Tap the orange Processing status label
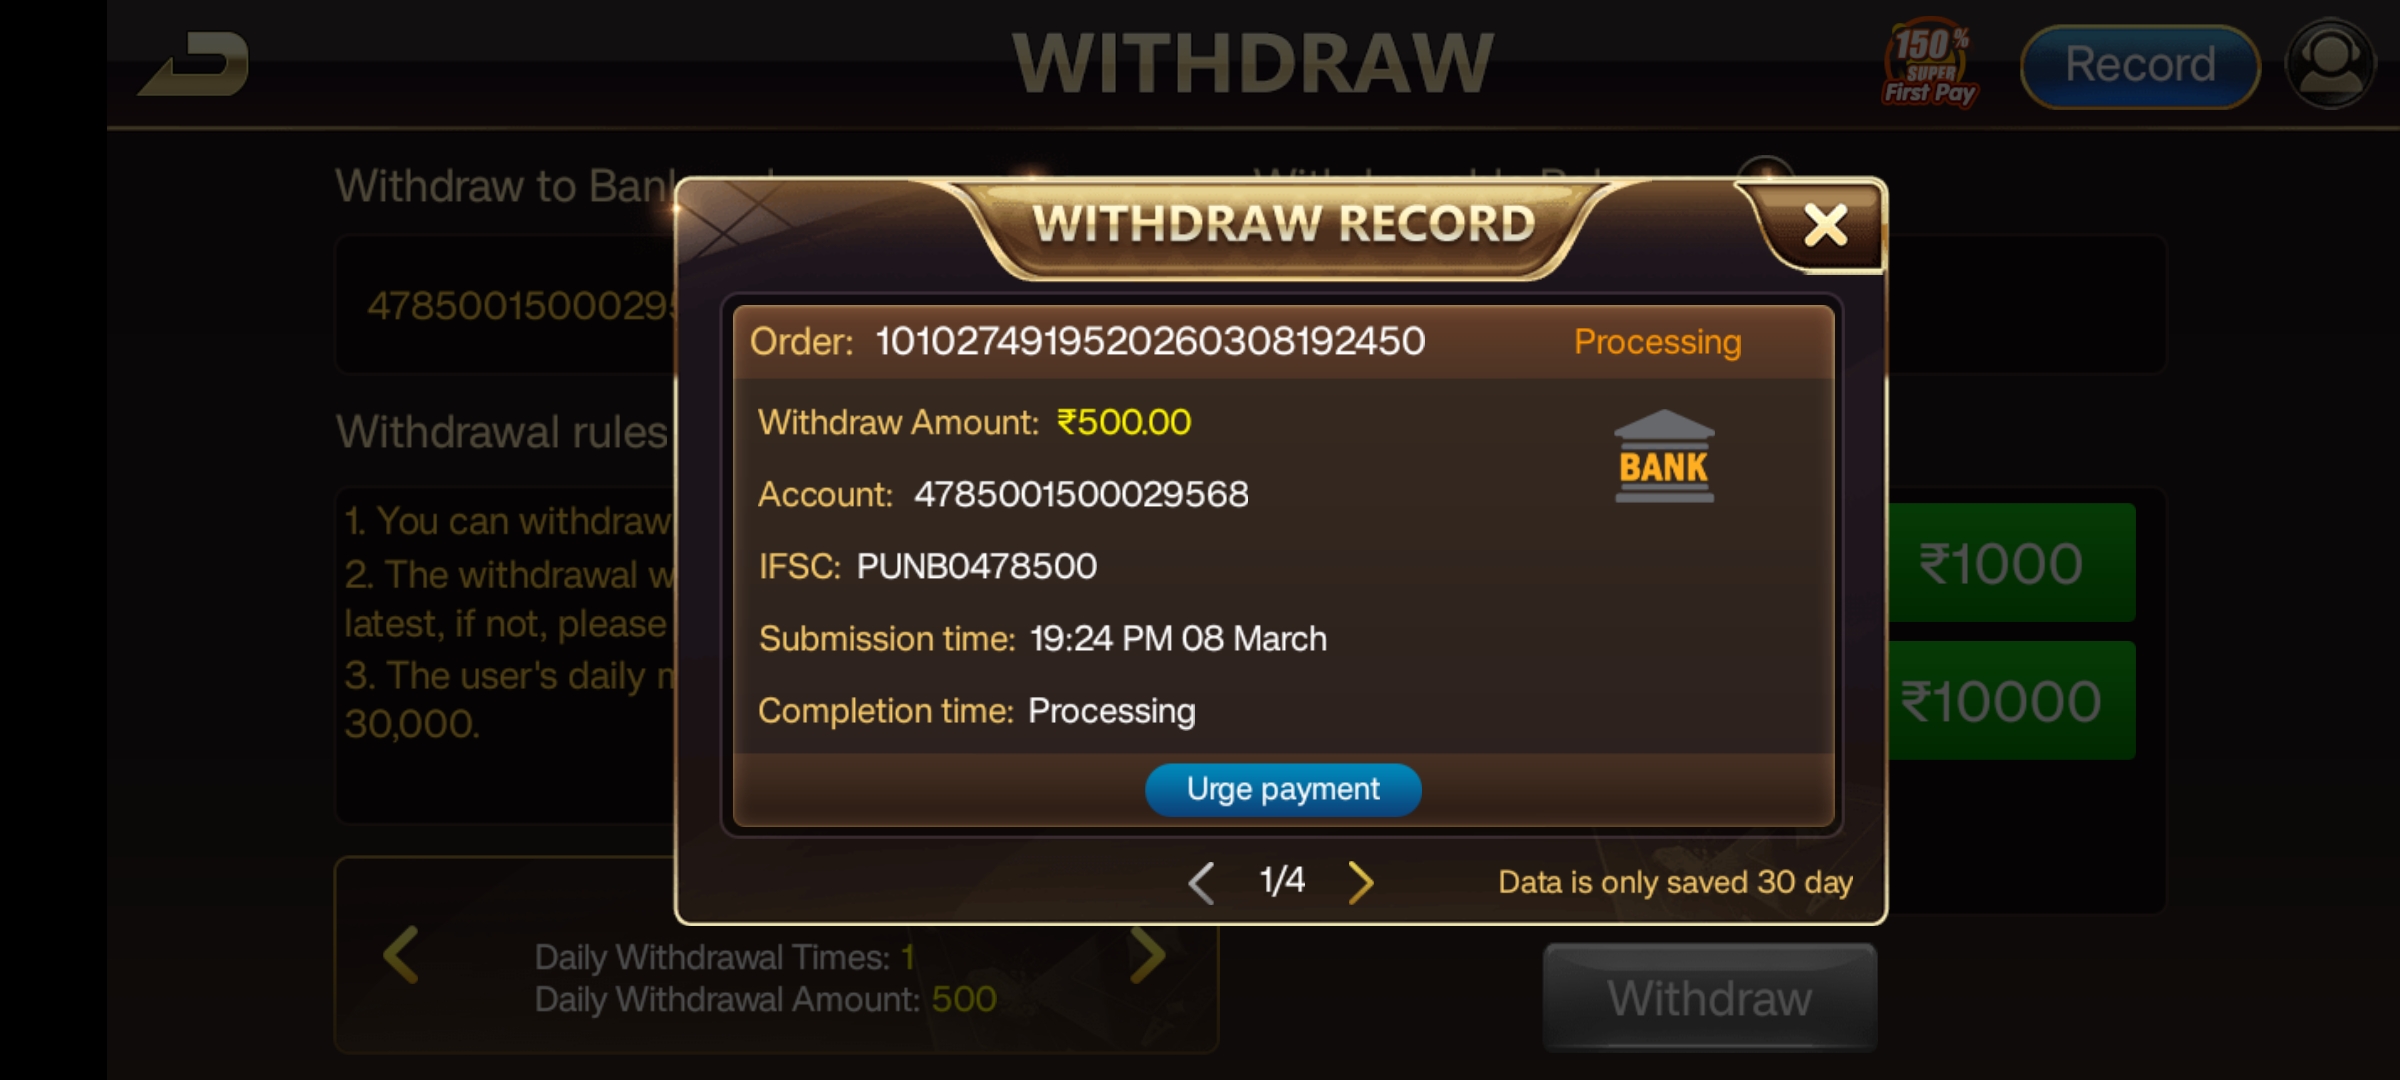The image size is (2400, 1080). 1658,342
